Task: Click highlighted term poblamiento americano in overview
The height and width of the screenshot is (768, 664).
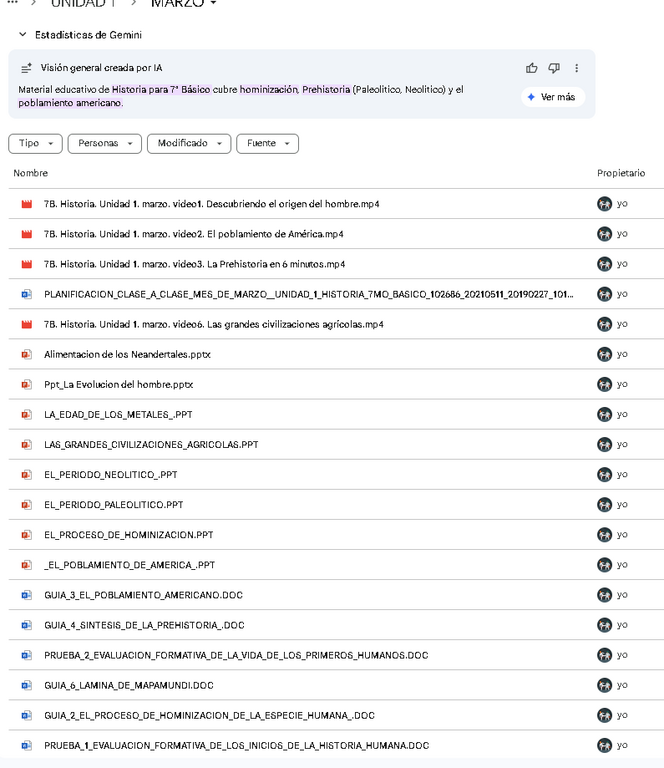Action: (70, 103)
